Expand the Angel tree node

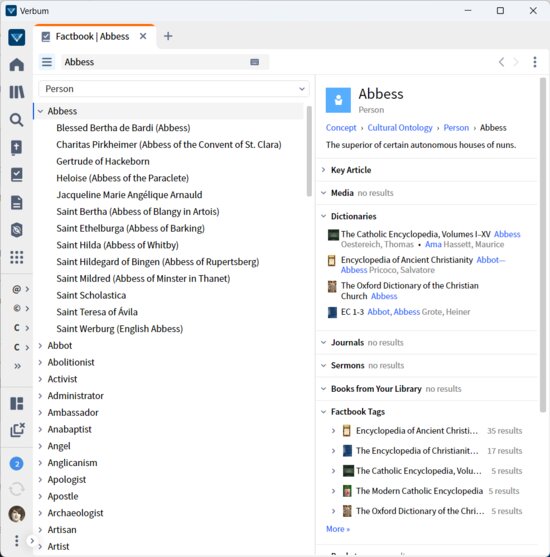pyautogui.click(x=41, y=446)
